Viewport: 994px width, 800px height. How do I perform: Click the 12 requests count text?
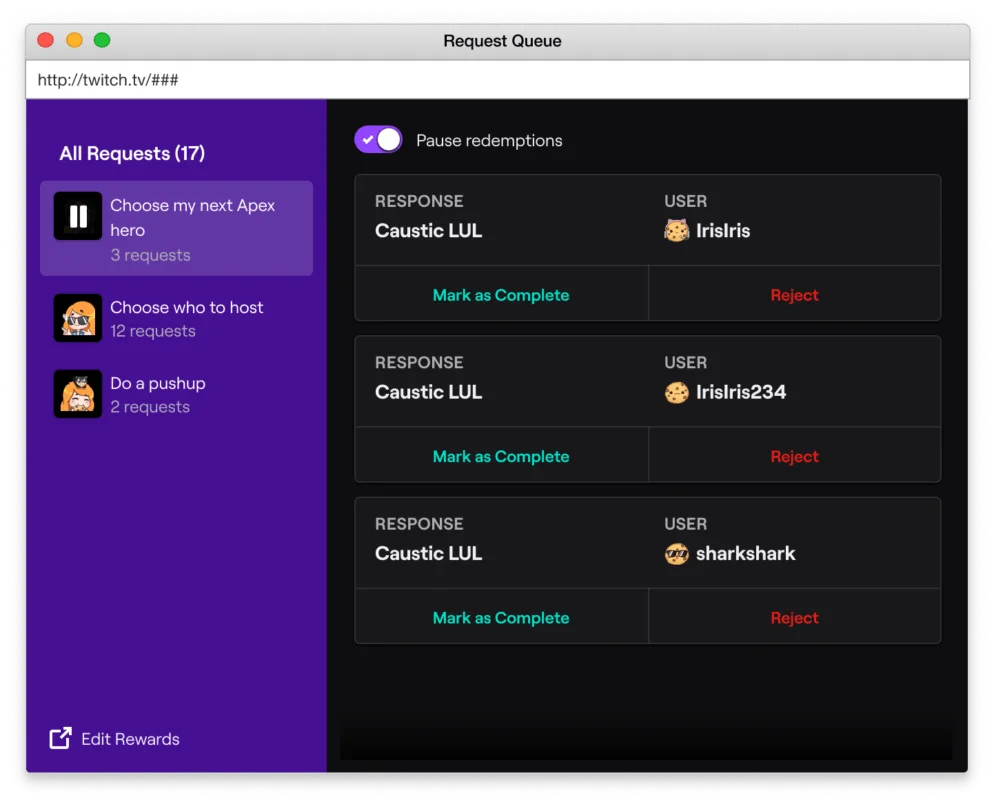[x=153, y=331]
